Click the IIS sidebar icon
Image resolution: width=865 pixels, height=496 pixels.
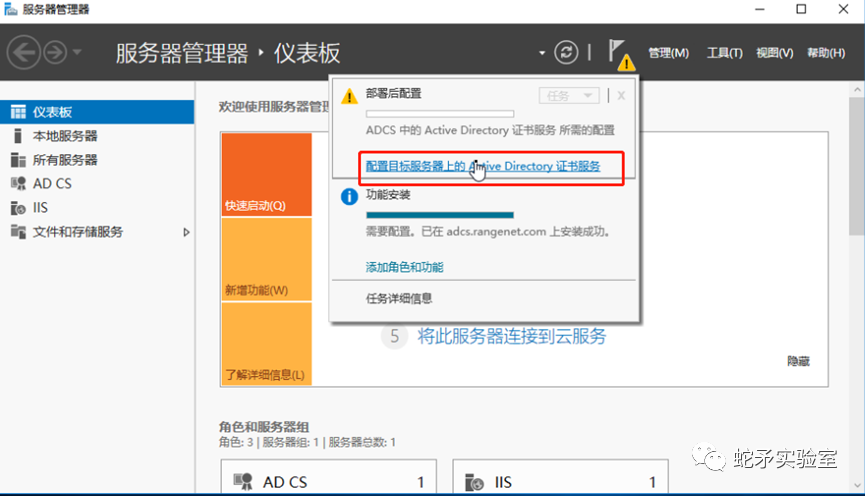[x=18, y=208]
